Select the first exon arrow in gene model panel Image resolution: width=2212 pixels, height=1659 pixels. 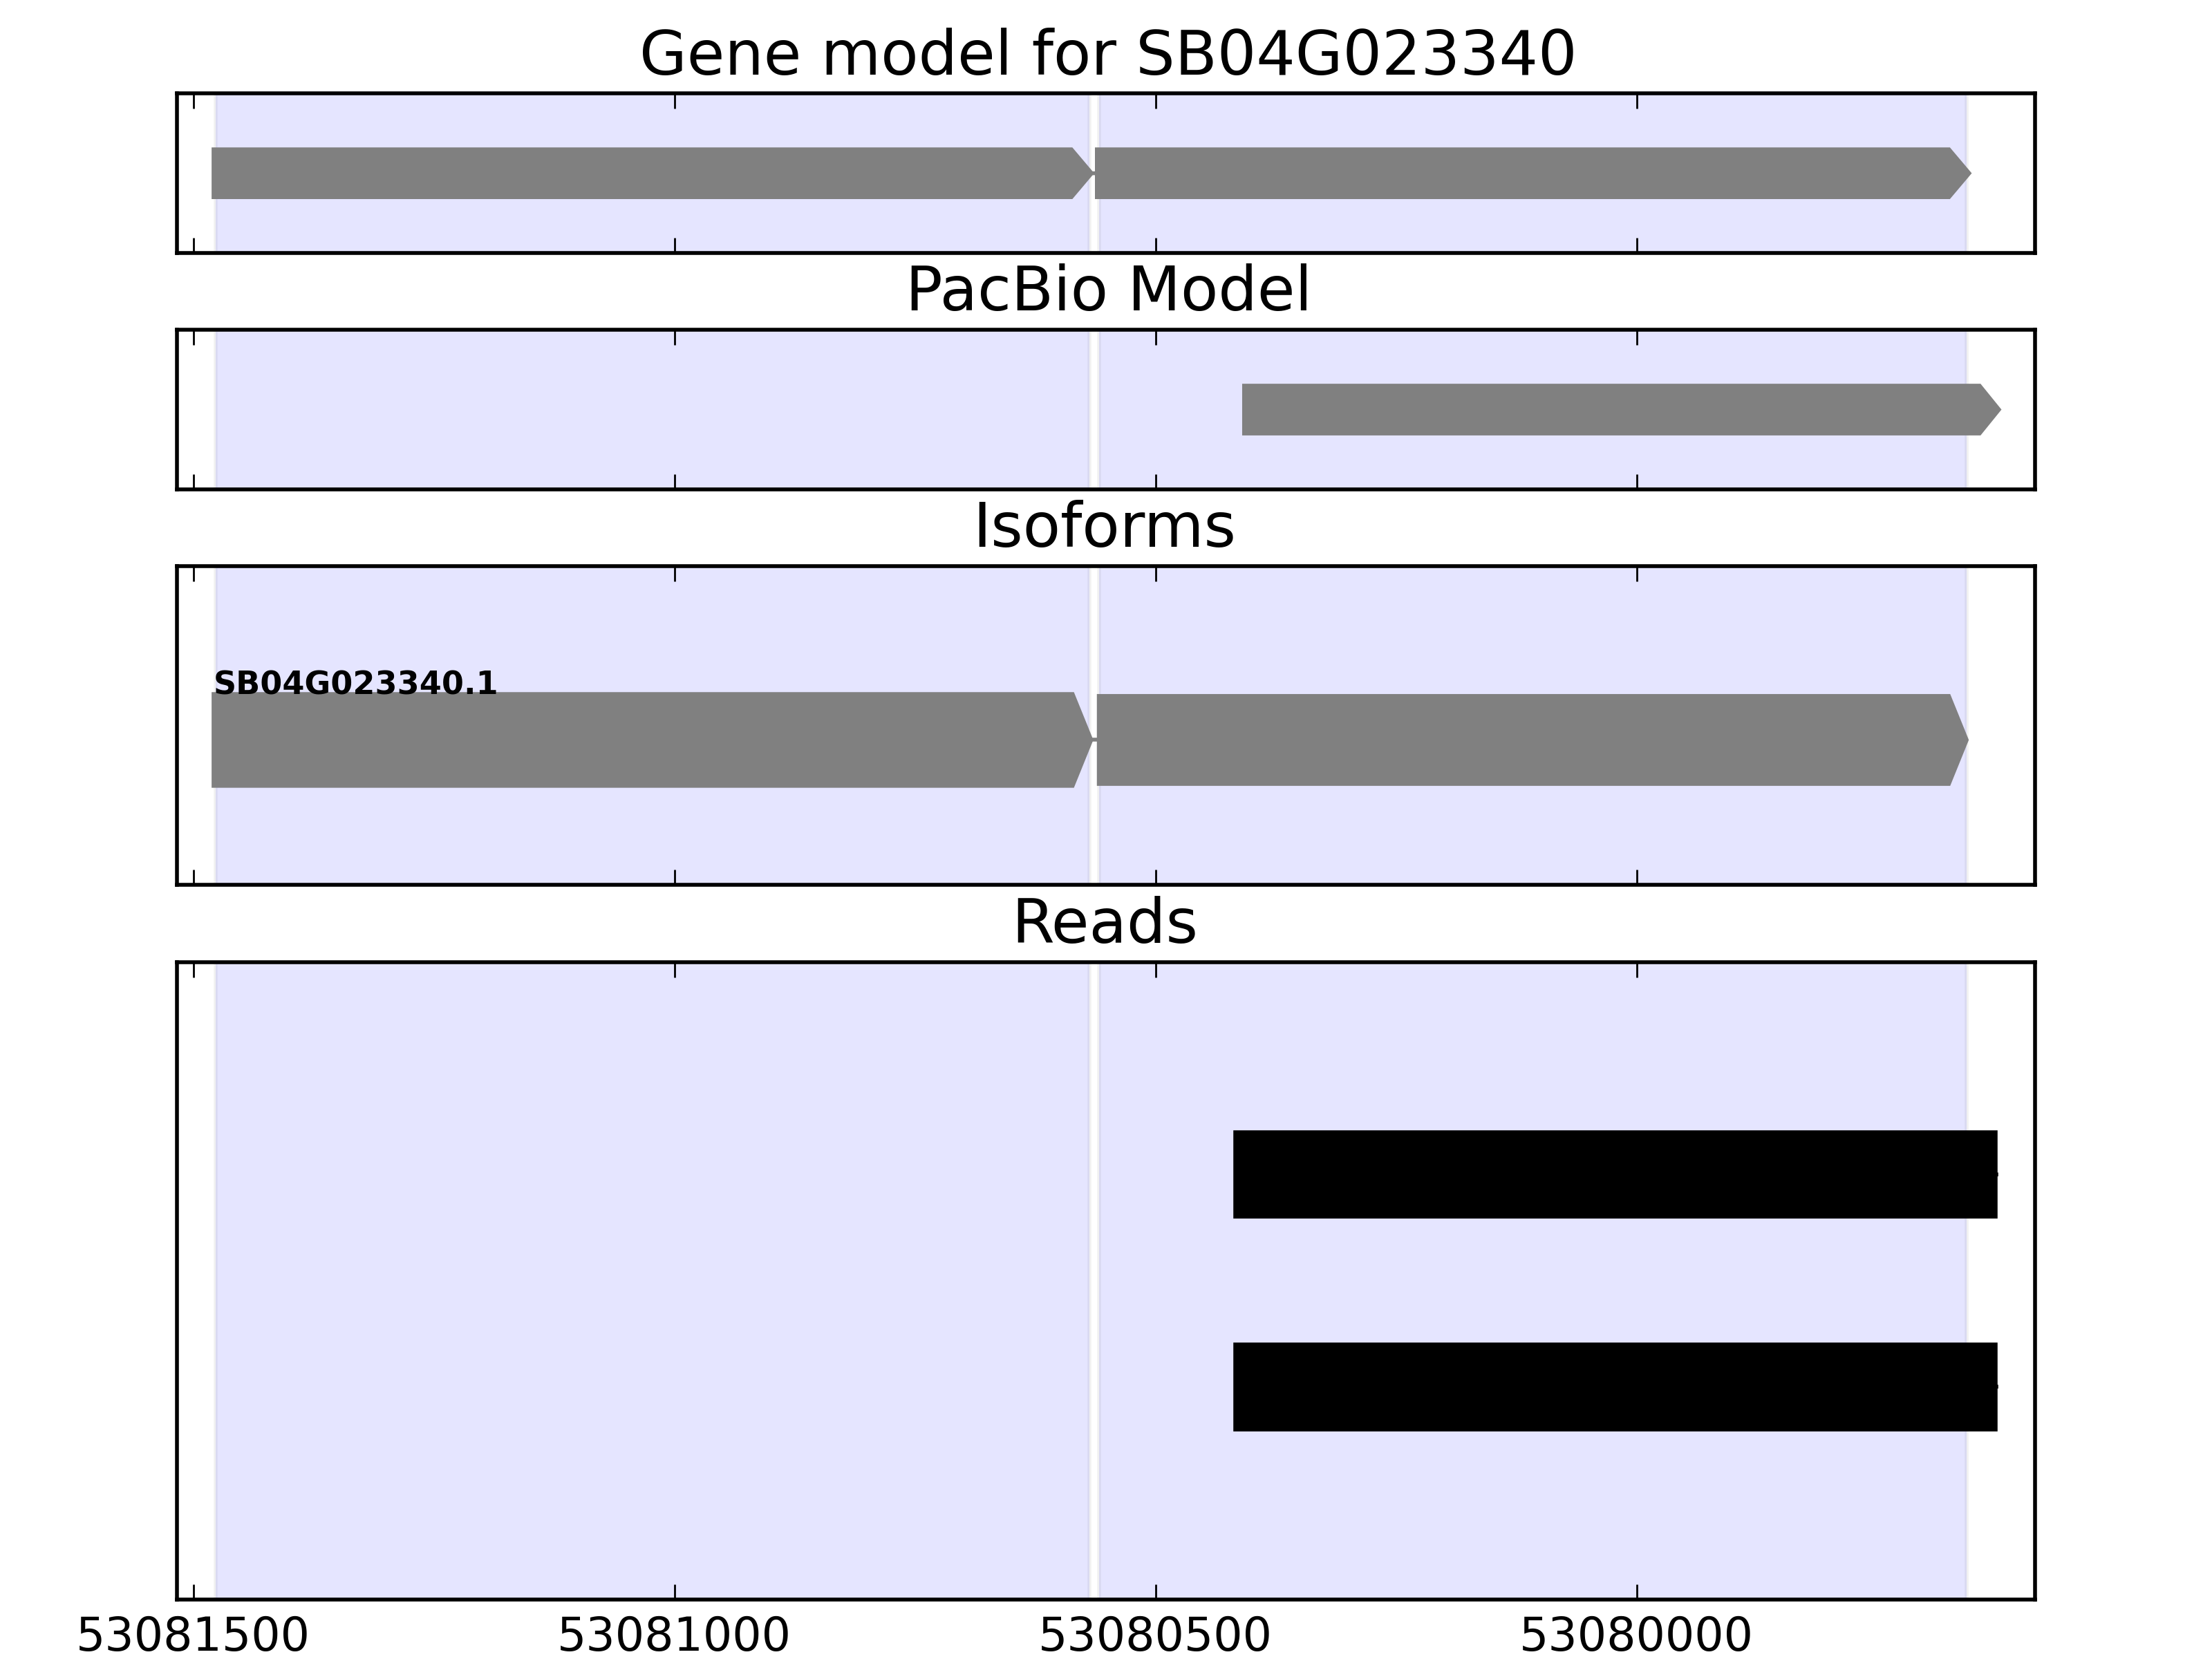pyautogui.click(x=640, y=173)
